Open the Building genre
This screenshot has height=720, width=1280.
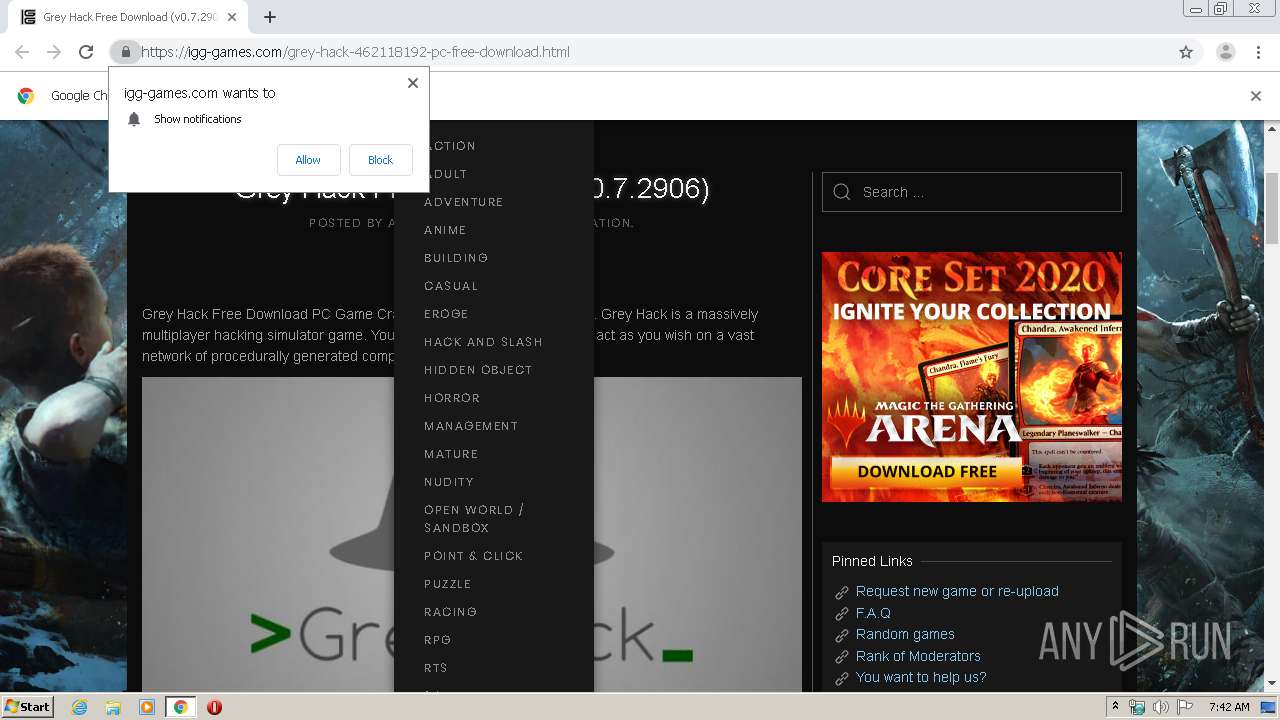point(456,258)
